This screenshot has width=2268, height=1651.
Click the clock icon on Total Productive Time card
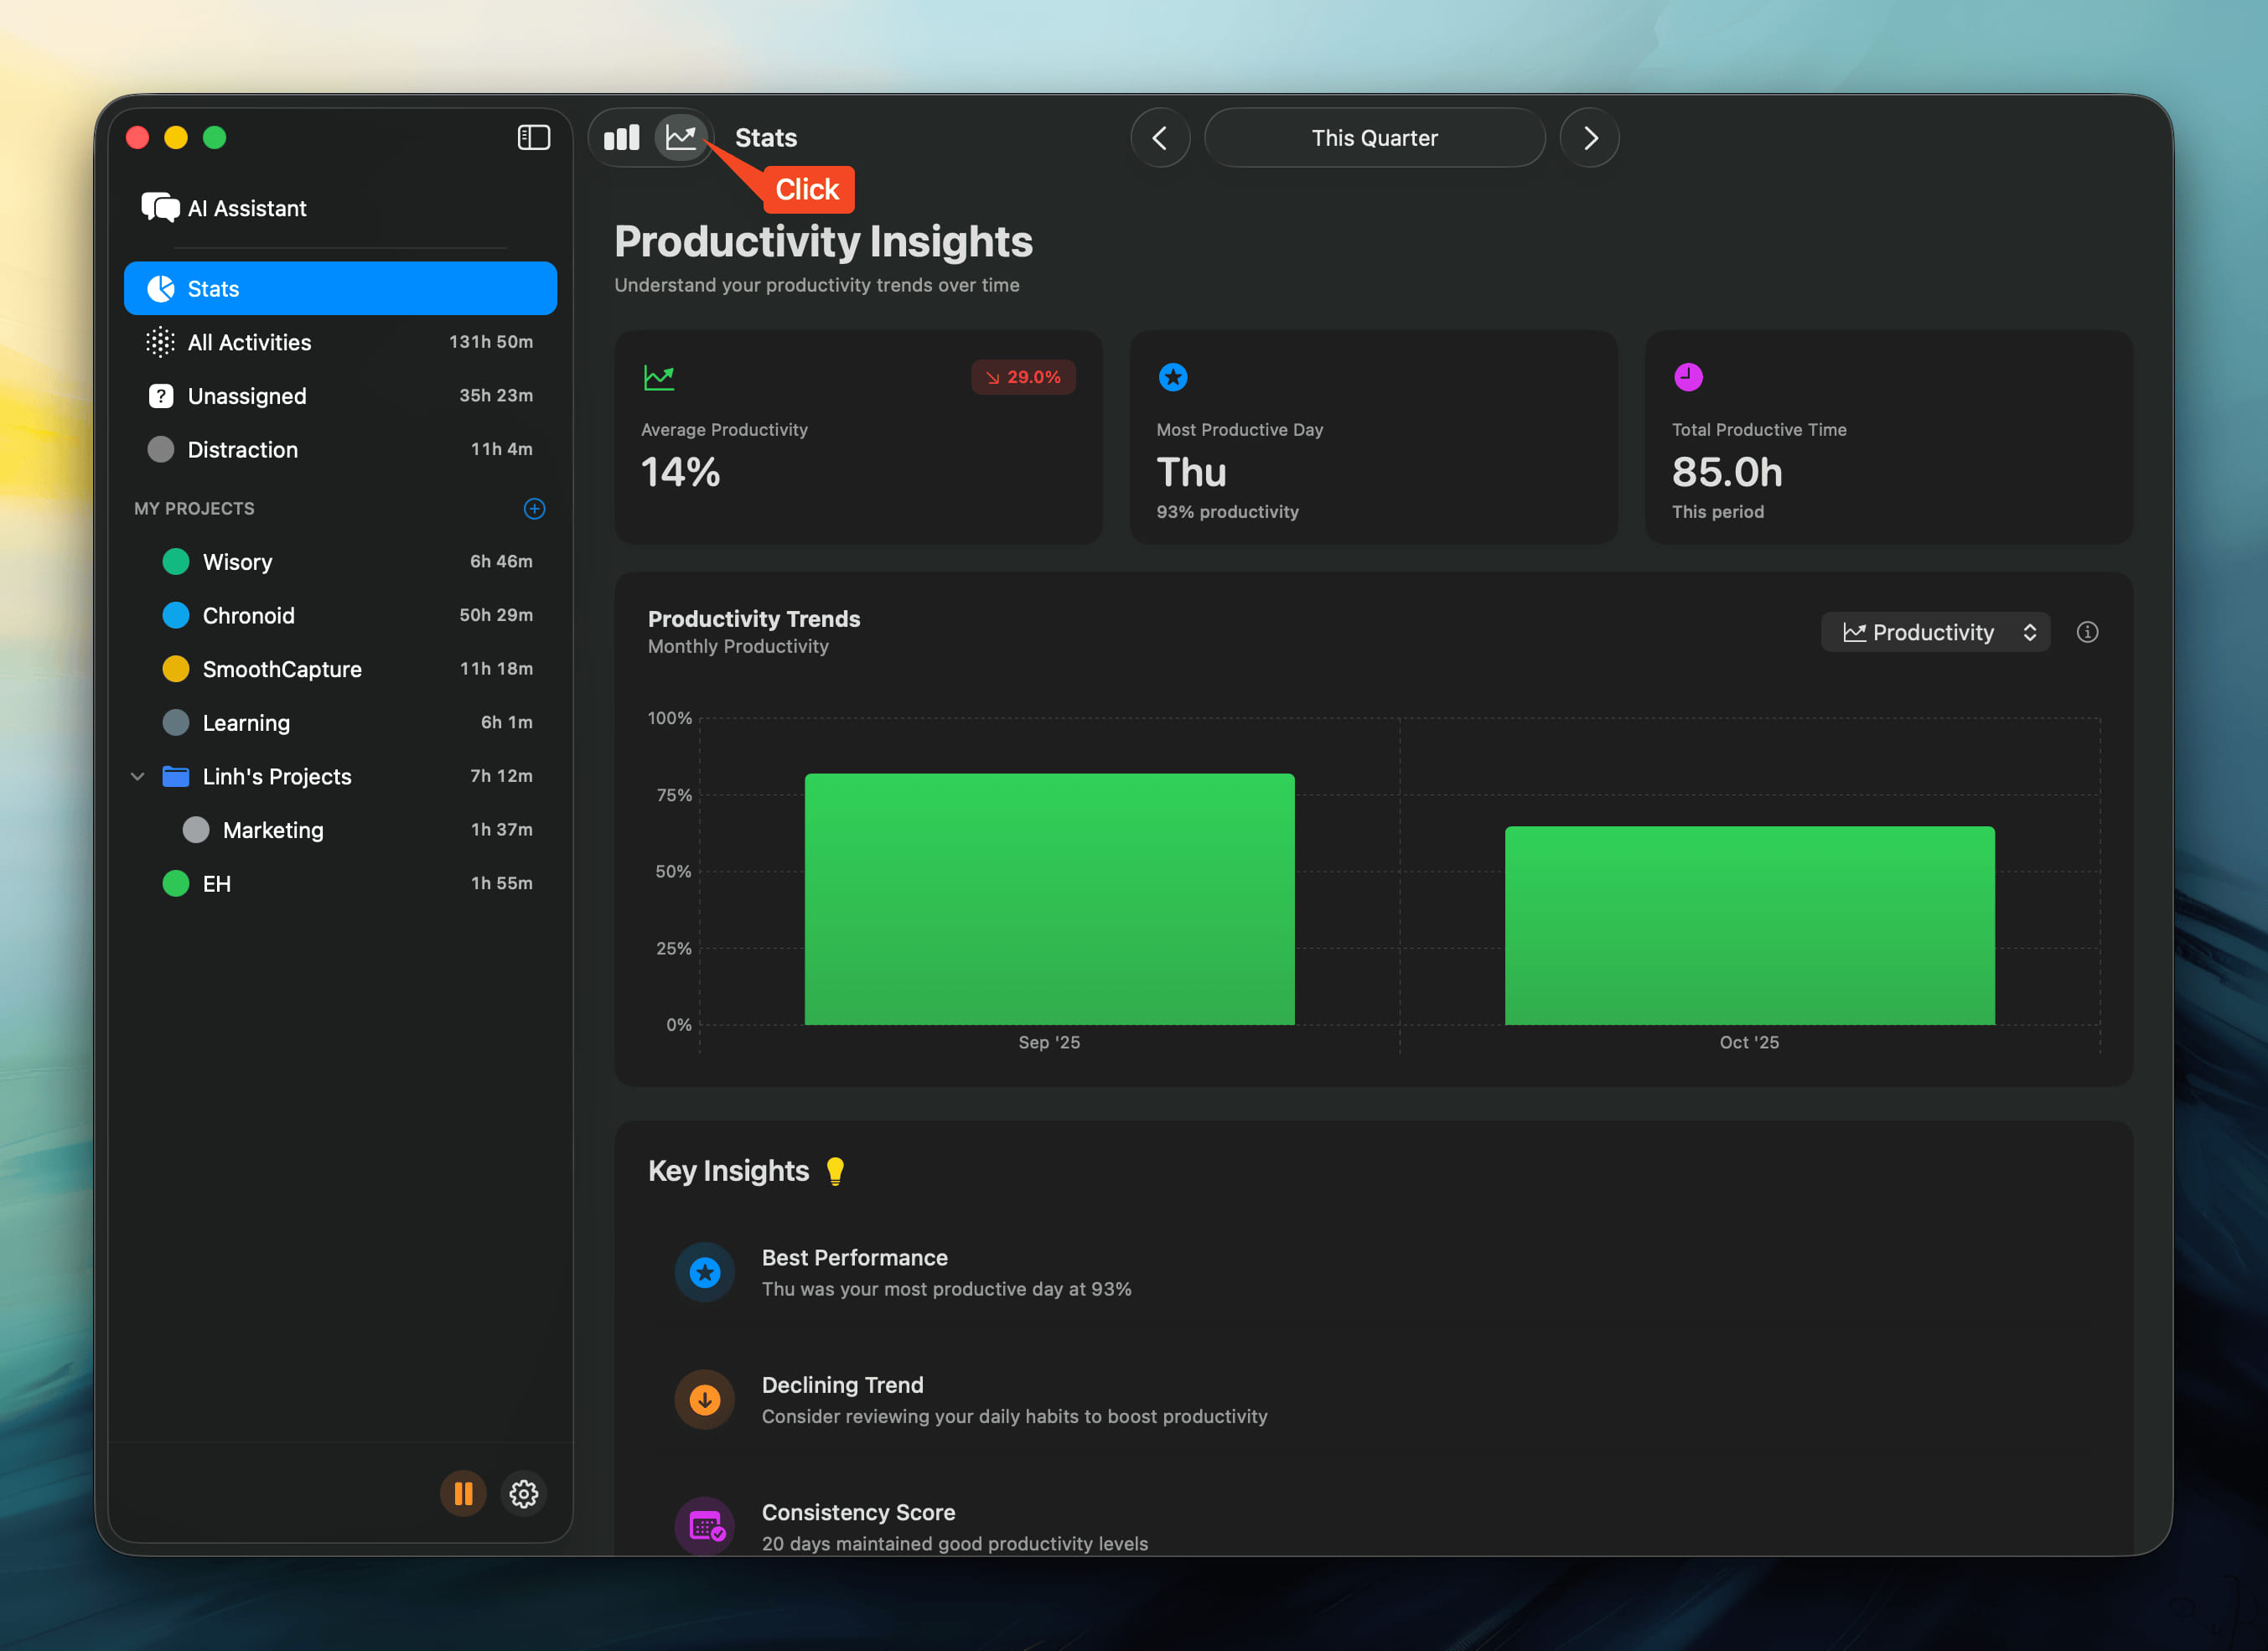coord(1688,377)
